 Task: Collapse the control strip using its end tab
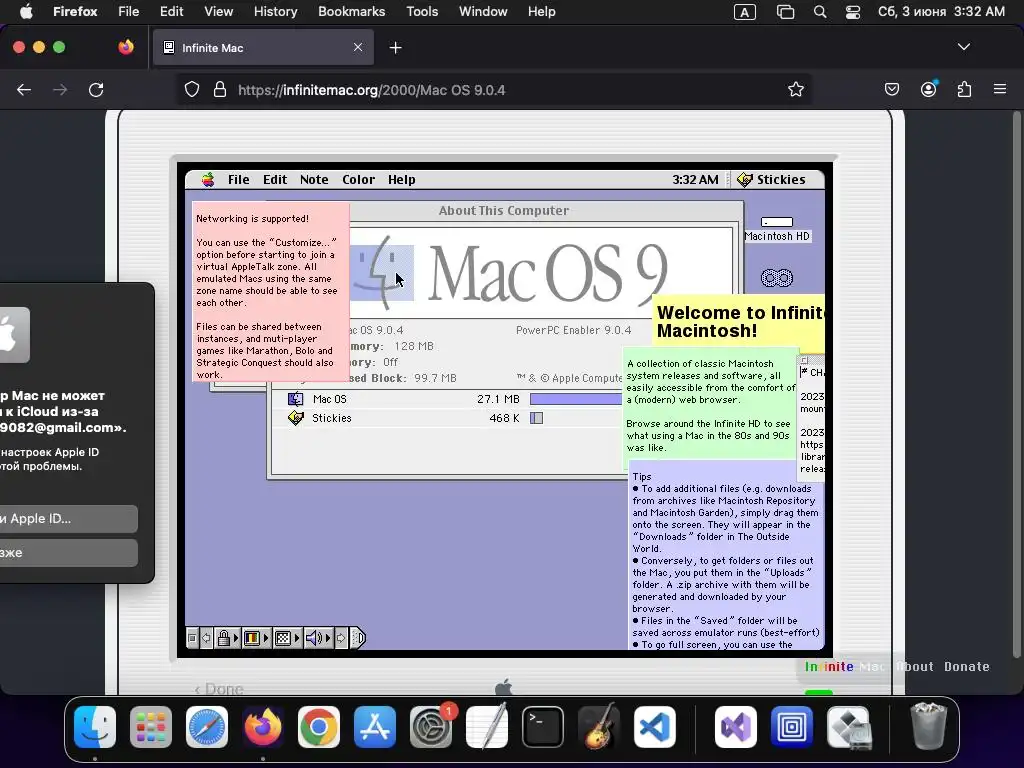[358, 638]
